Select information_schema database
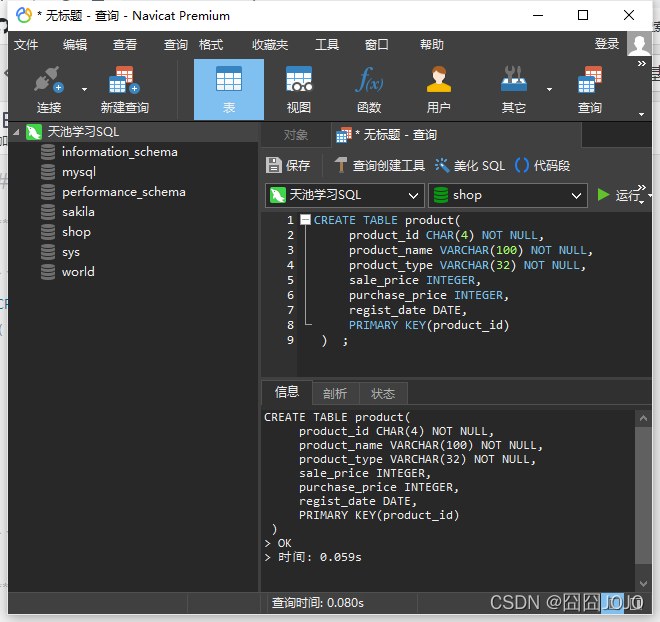This screenshot has width=660, height=622. click(x=120, y=152)
